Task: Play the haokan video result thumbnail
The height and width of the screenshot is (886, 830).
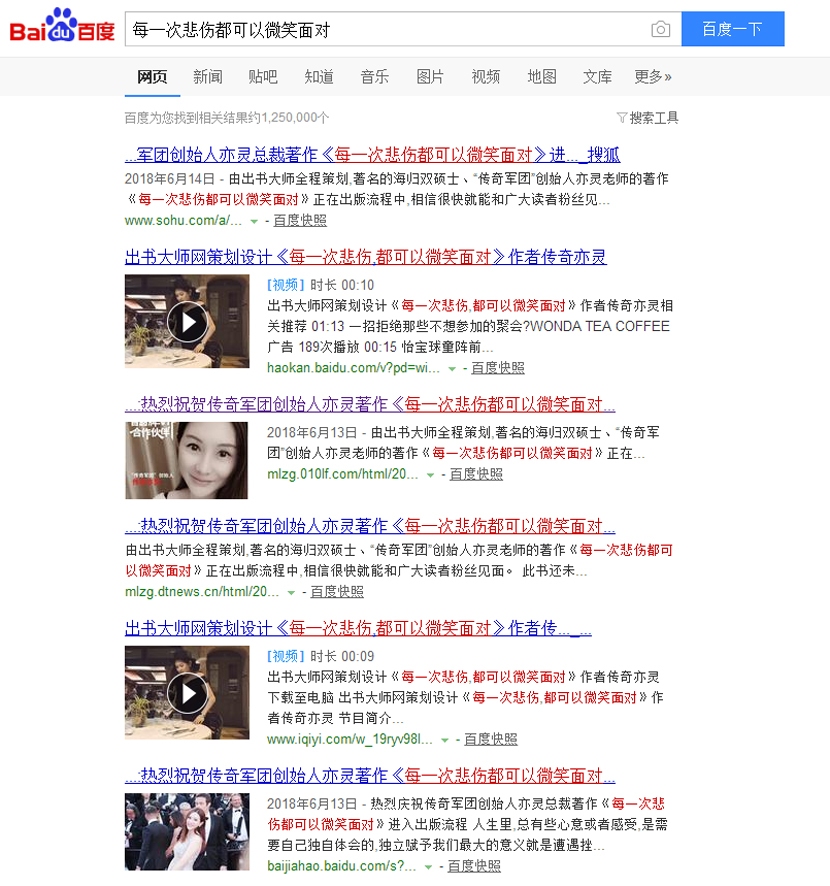Action: click(187, 322)
